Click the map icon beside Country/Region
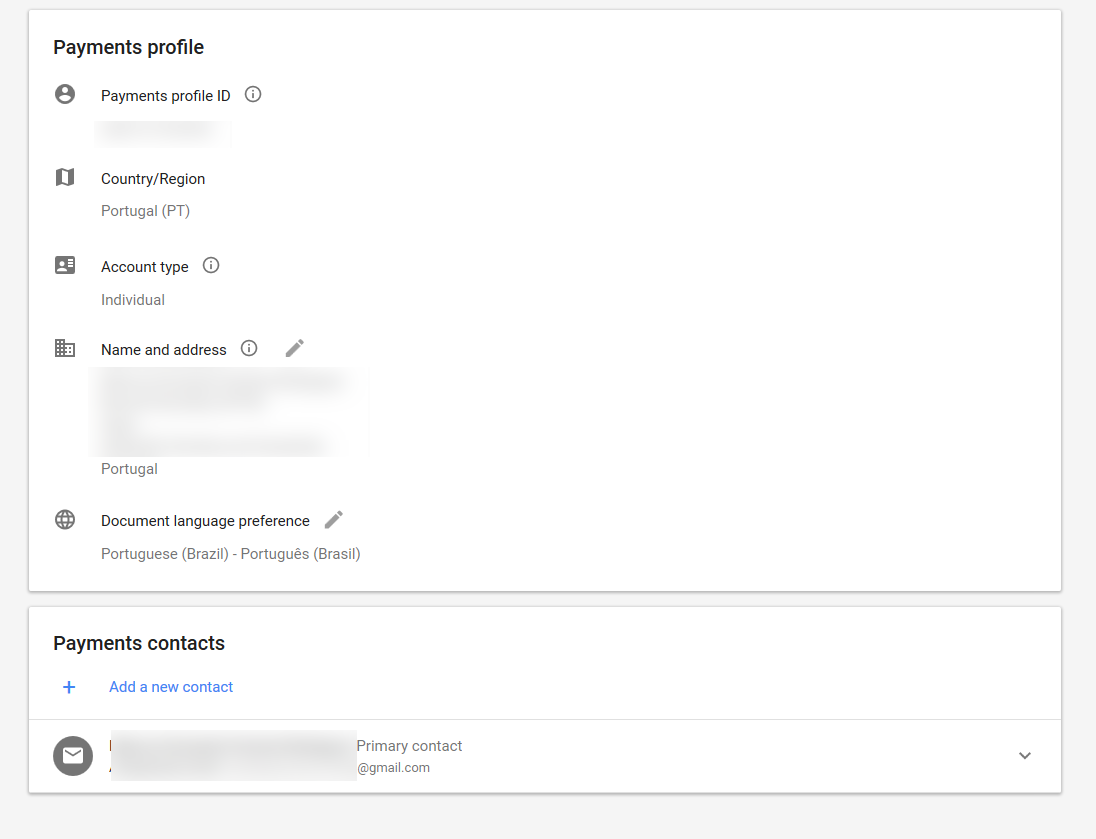Image resolution: width=1096 pixels, height=839 pixels. point(65,178)
